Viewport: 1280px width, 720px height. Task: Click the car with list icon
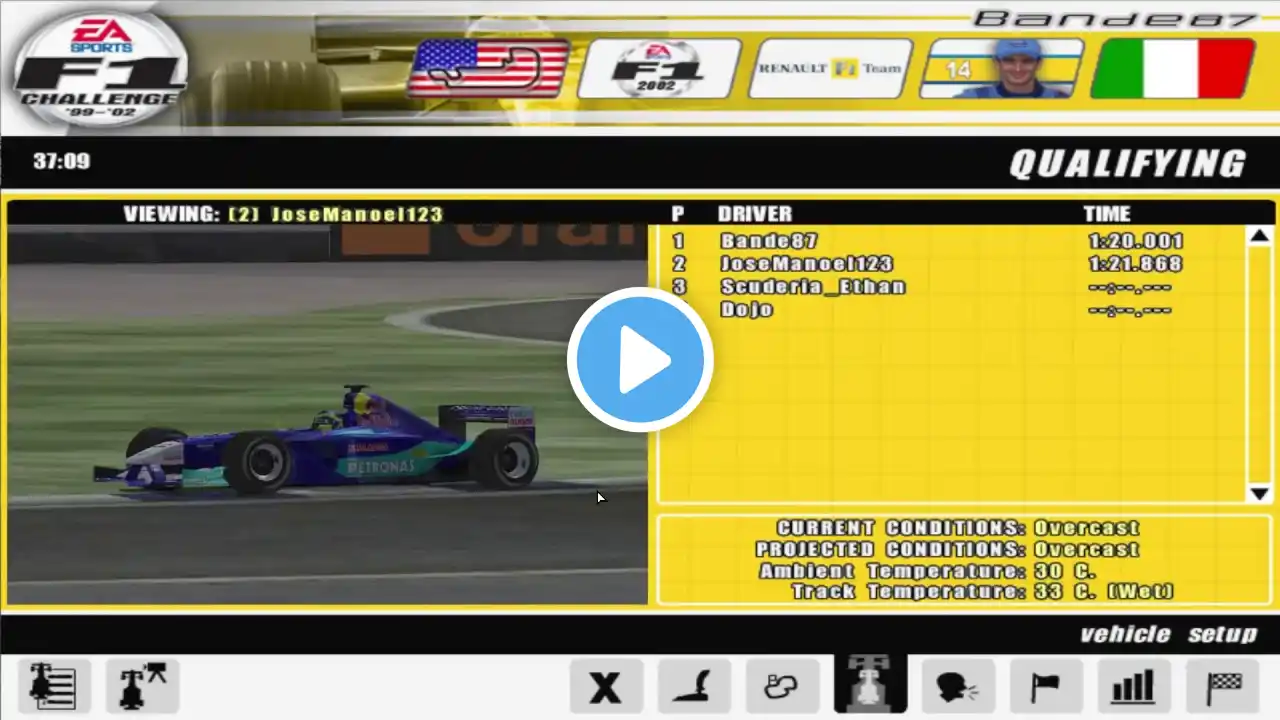point(53,686)
